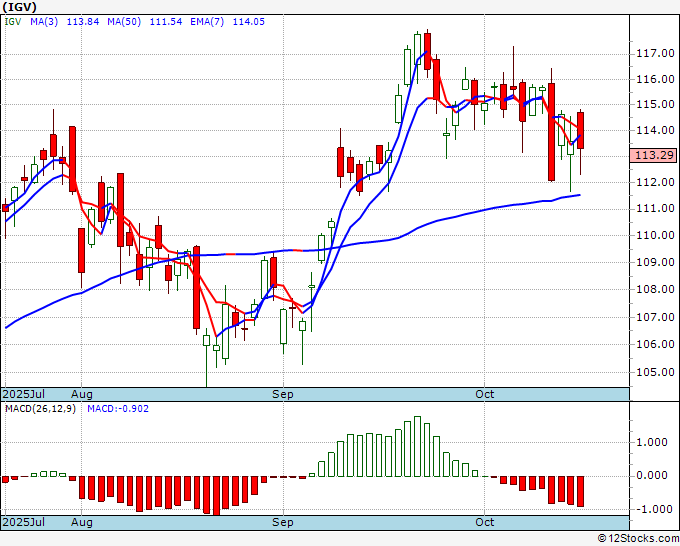Click the 115.00 price axis label
680x546 pixels.
pos(655,105)
